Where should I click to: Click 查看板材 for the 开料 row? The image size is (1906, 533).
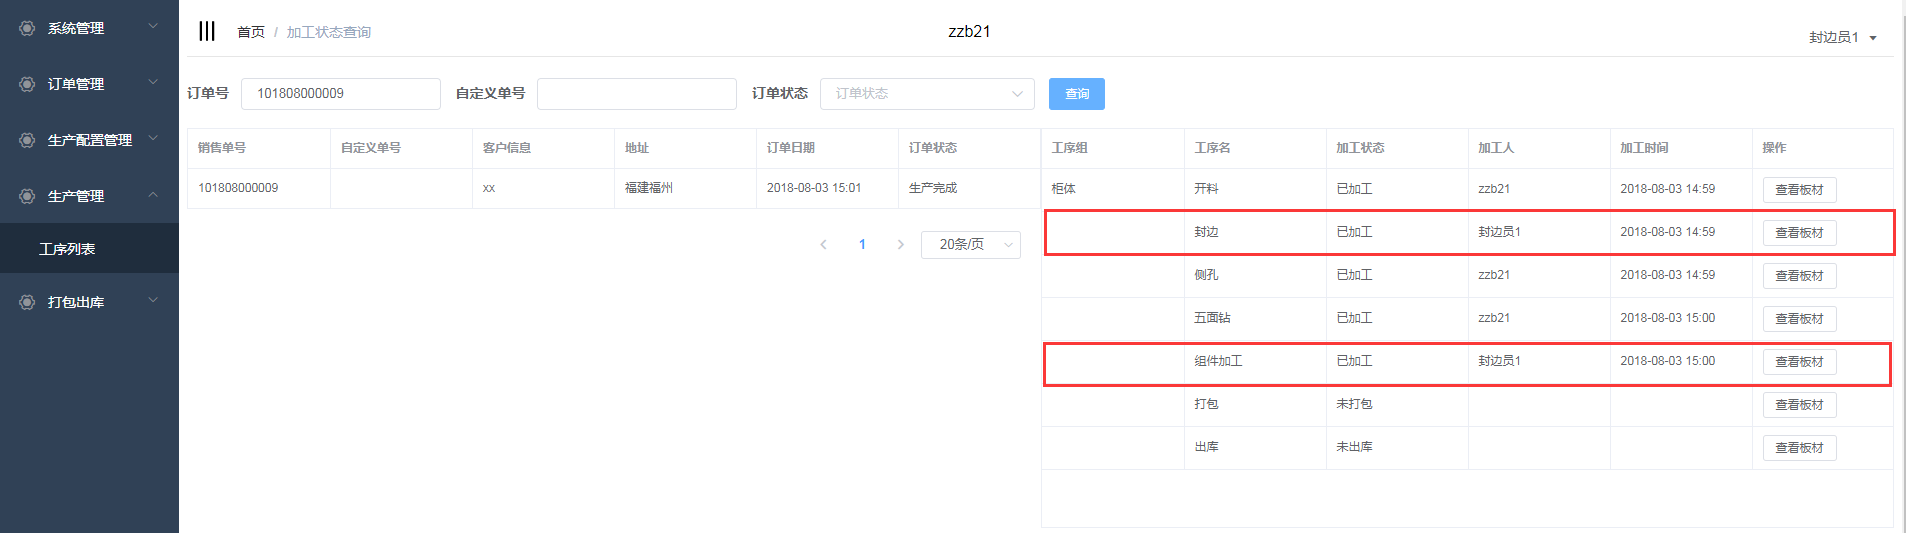(x=1798, y=190)
